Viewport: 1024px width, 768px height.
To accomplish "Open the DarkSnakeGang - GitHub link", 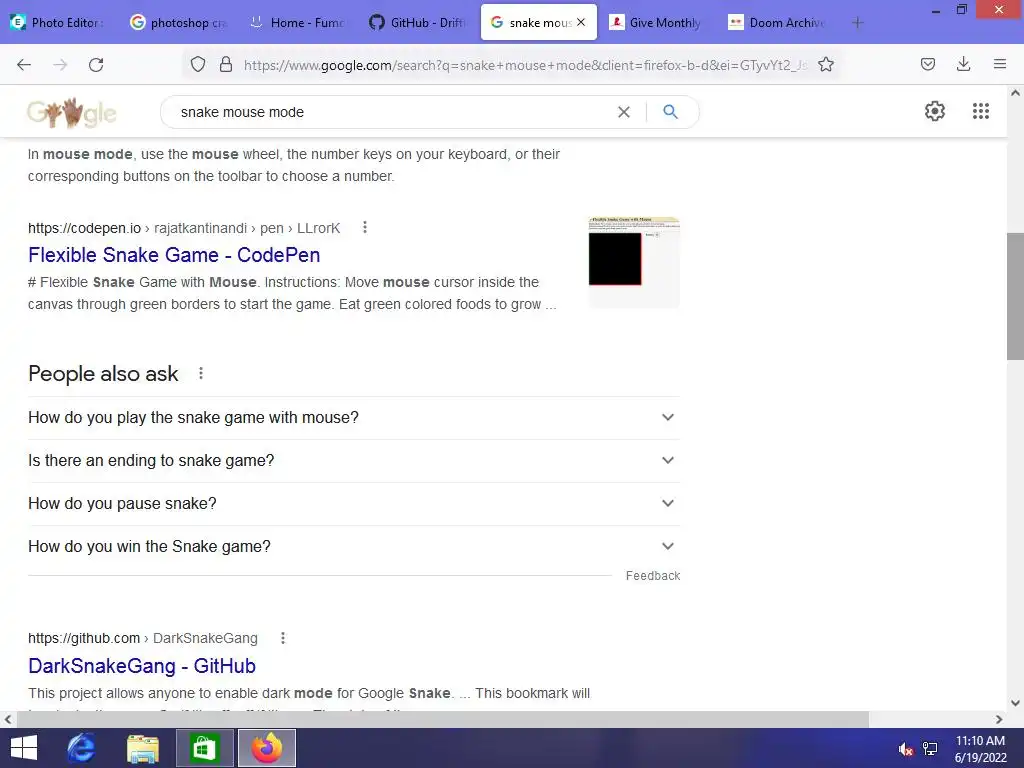I will pyautogui.click(x=142, y=665).
